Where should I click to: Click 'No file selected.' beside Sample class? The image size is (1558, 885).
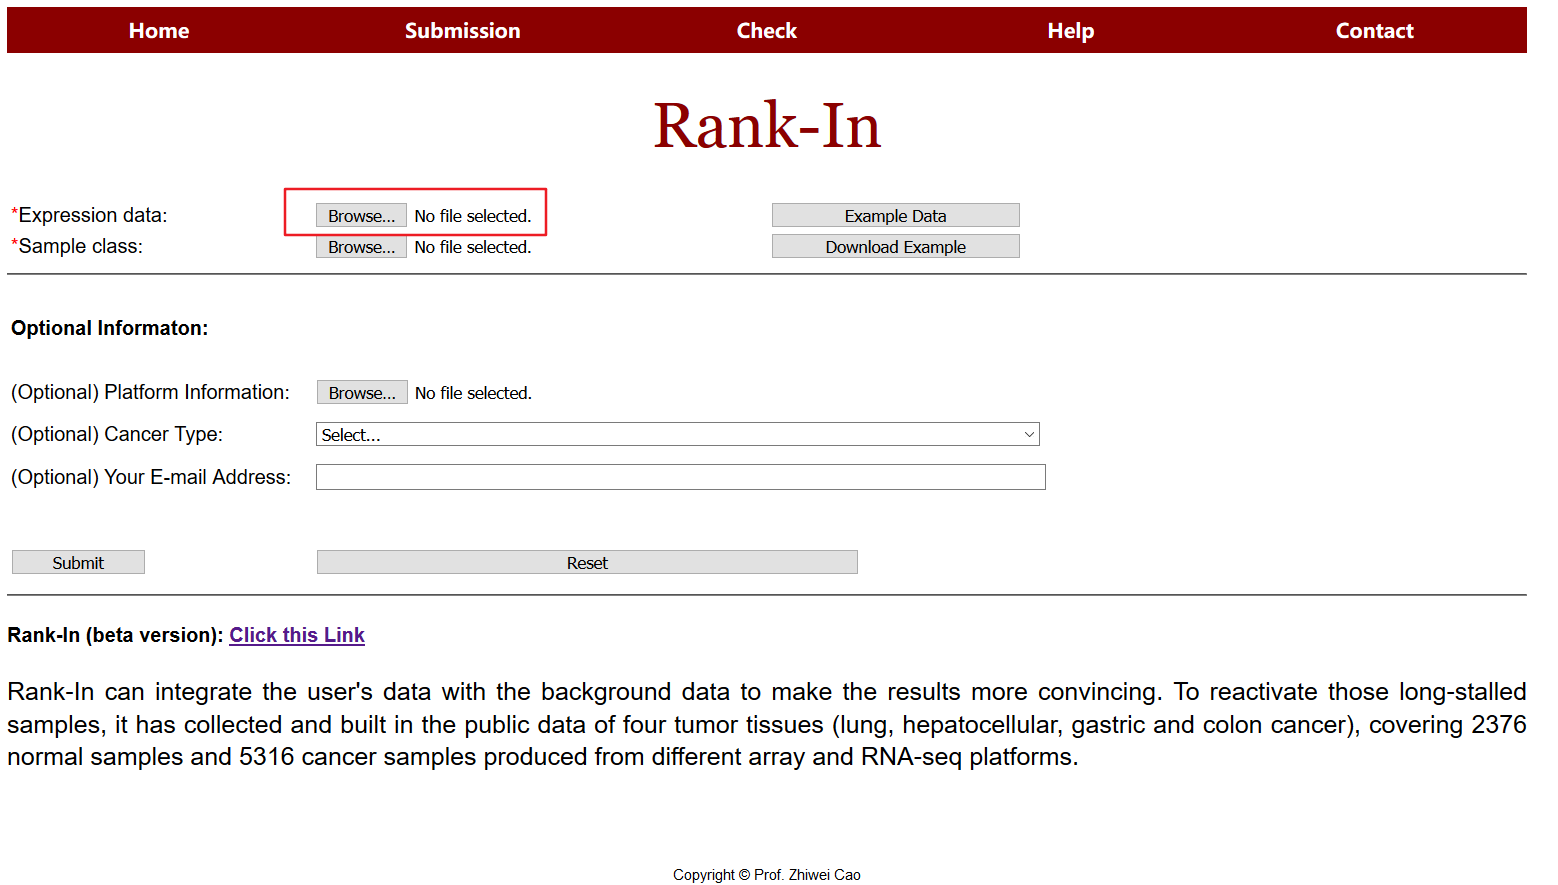(472, 247)
